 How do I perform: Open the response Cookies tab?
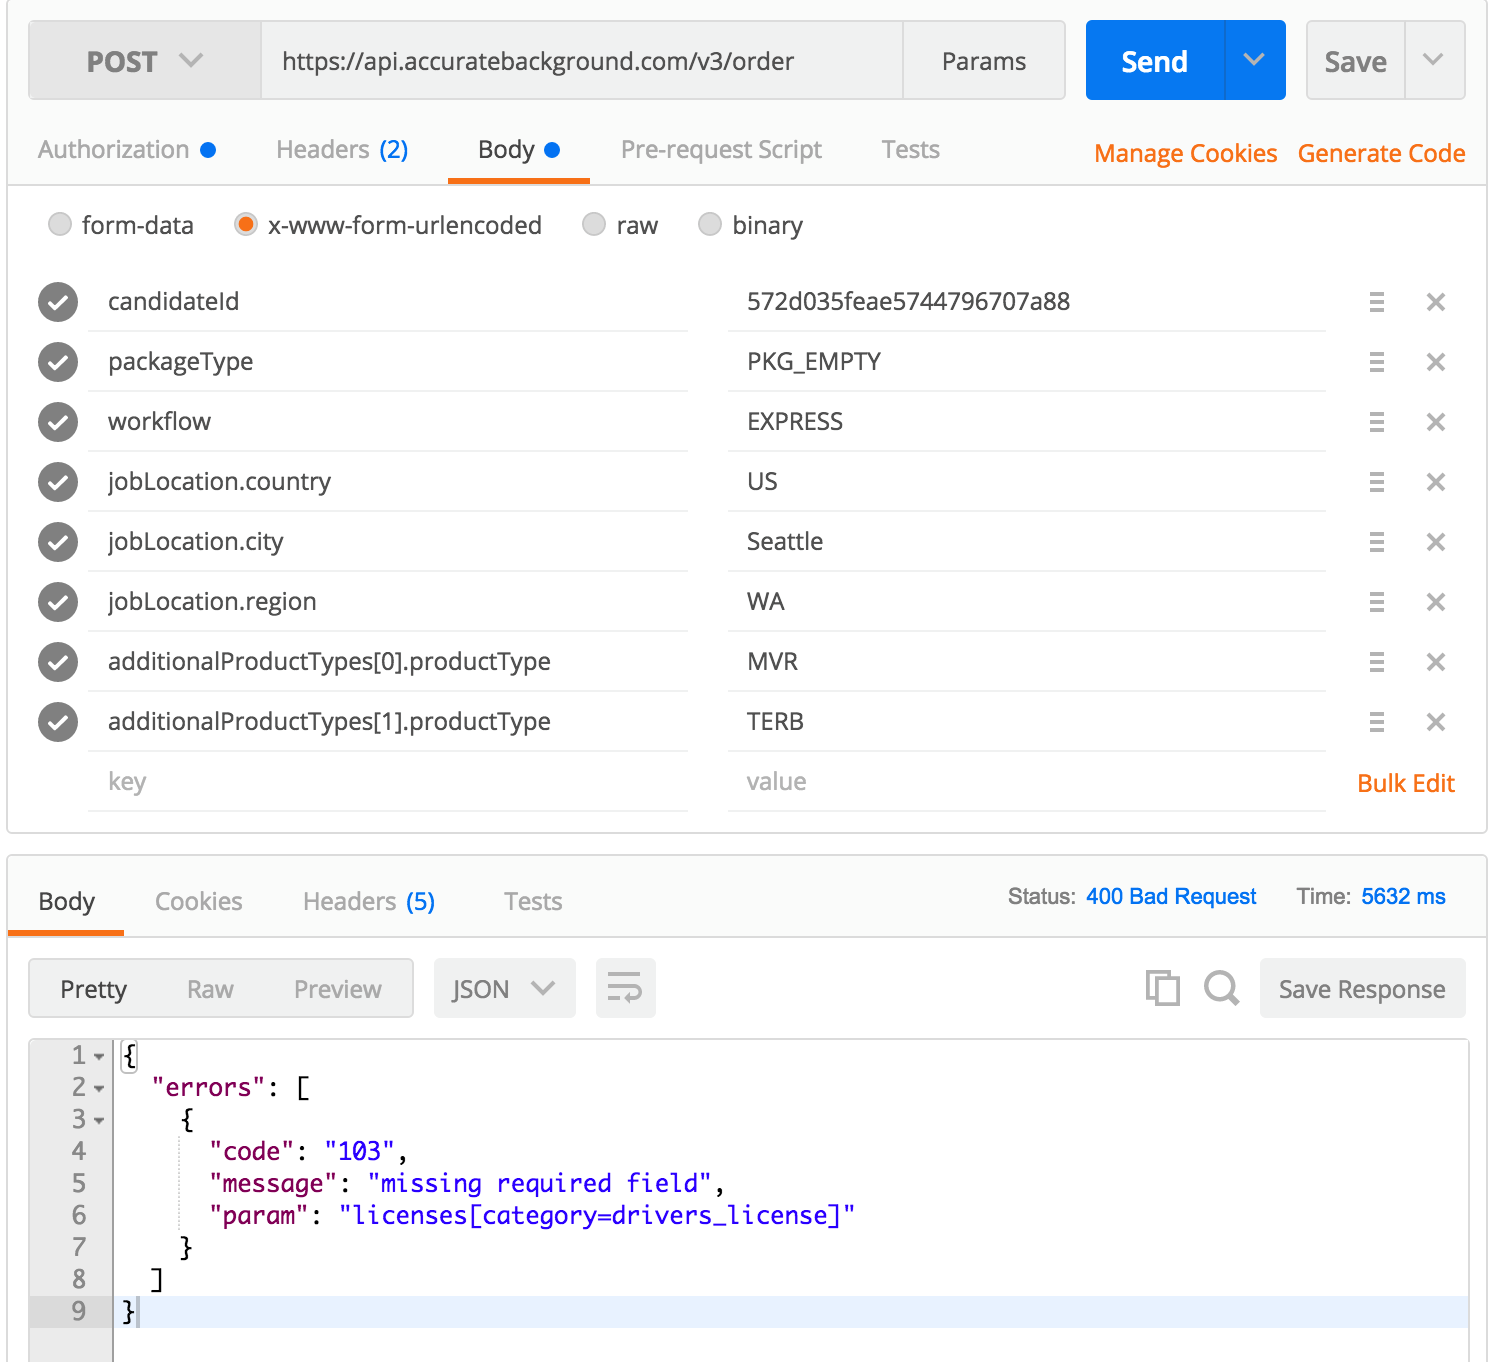click(x=198, y=901)
